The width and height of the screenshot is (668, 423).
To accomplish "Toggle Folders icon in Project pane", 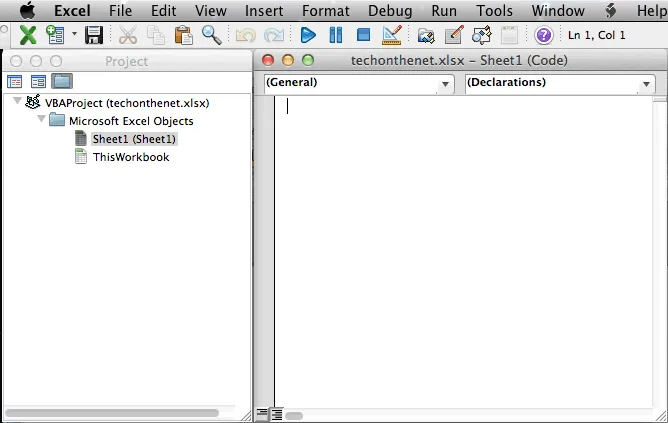I will (x=62, y=81).
